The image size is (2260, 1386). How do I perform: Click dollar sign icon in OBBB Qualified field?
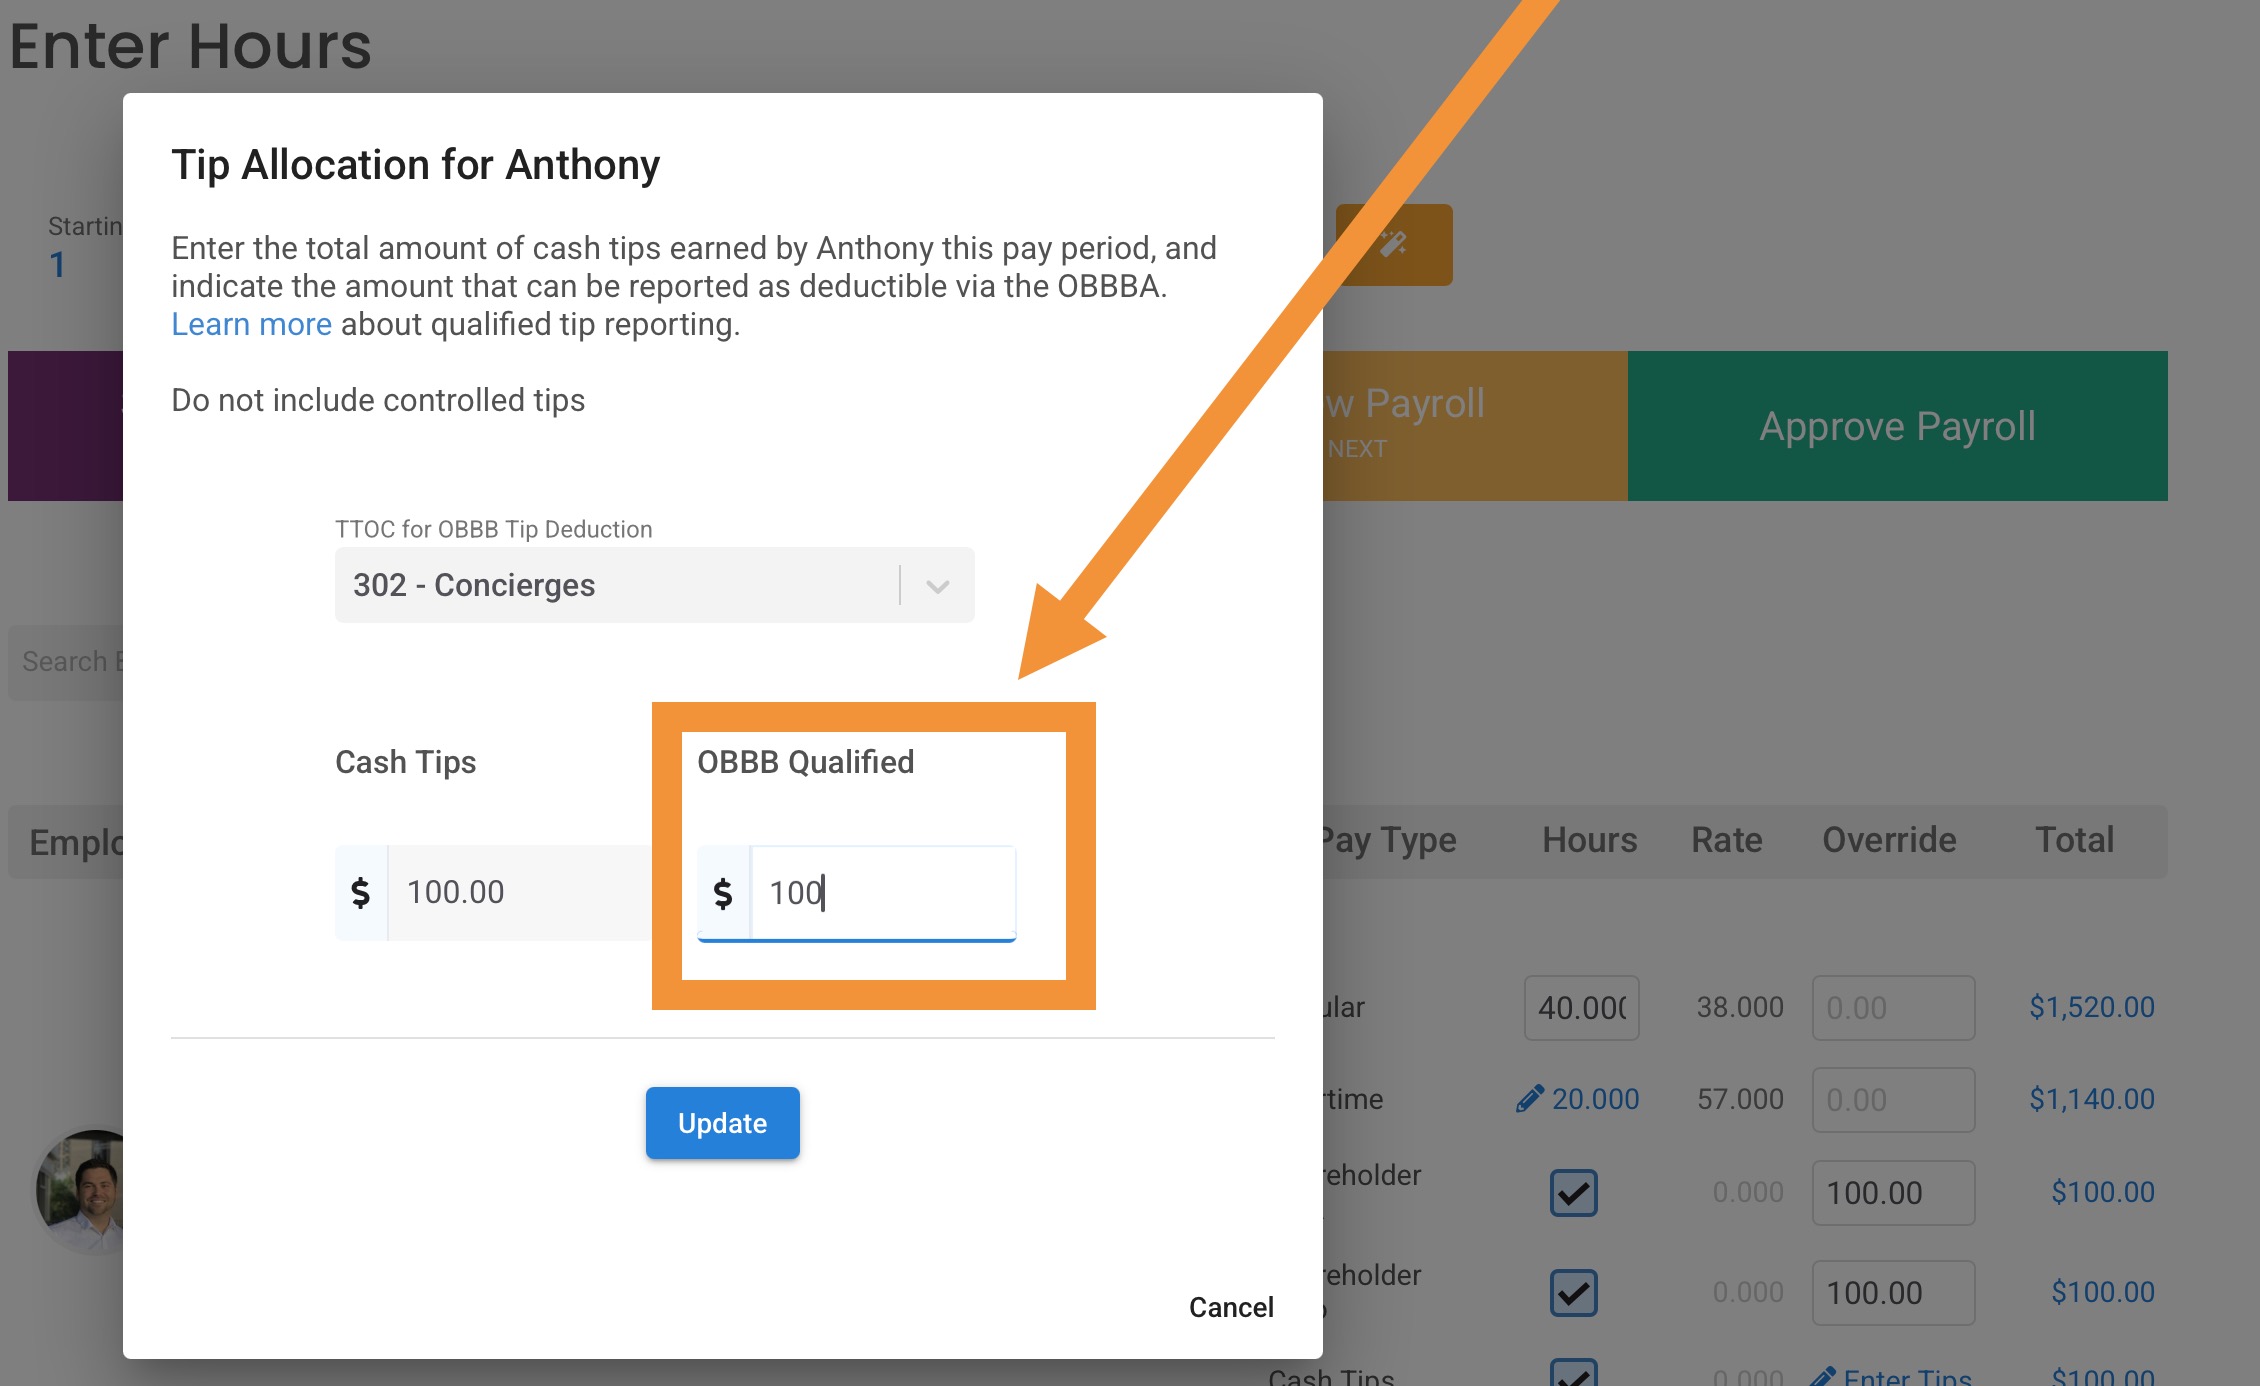[723, 893]
